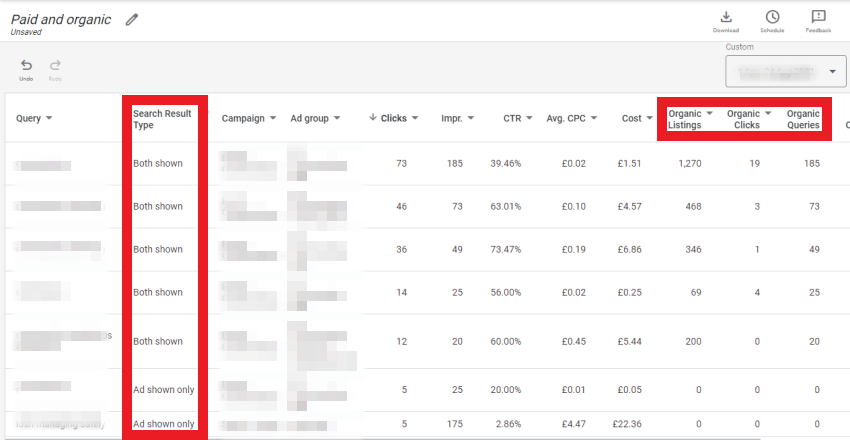Click the Undo arrow icon
850x440 pixels.
pyautogui.click(x=26, y=66)
